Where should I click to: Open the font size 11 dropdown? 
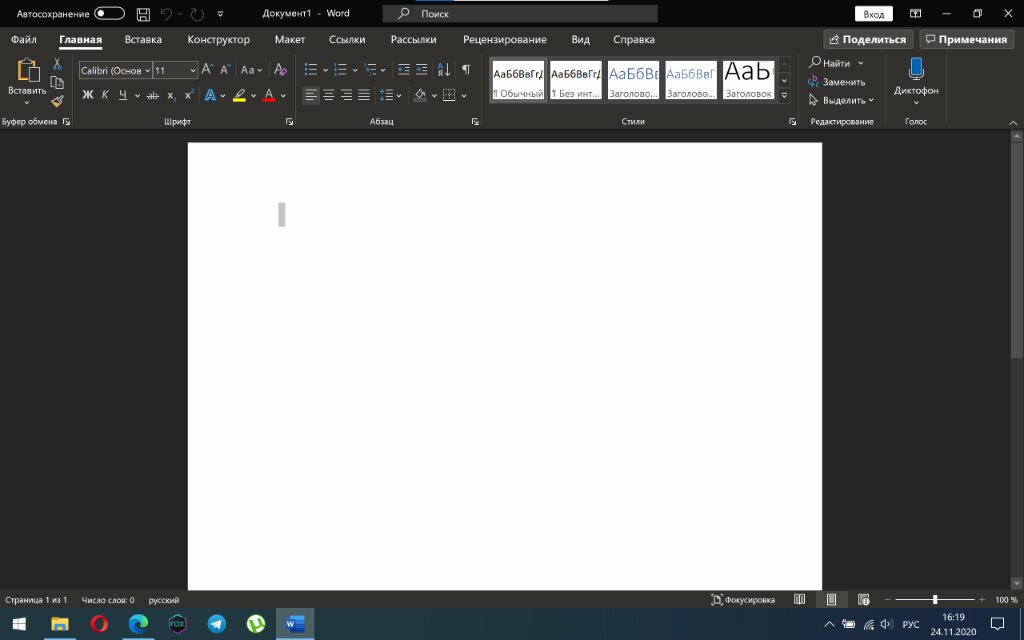[193, 70]
